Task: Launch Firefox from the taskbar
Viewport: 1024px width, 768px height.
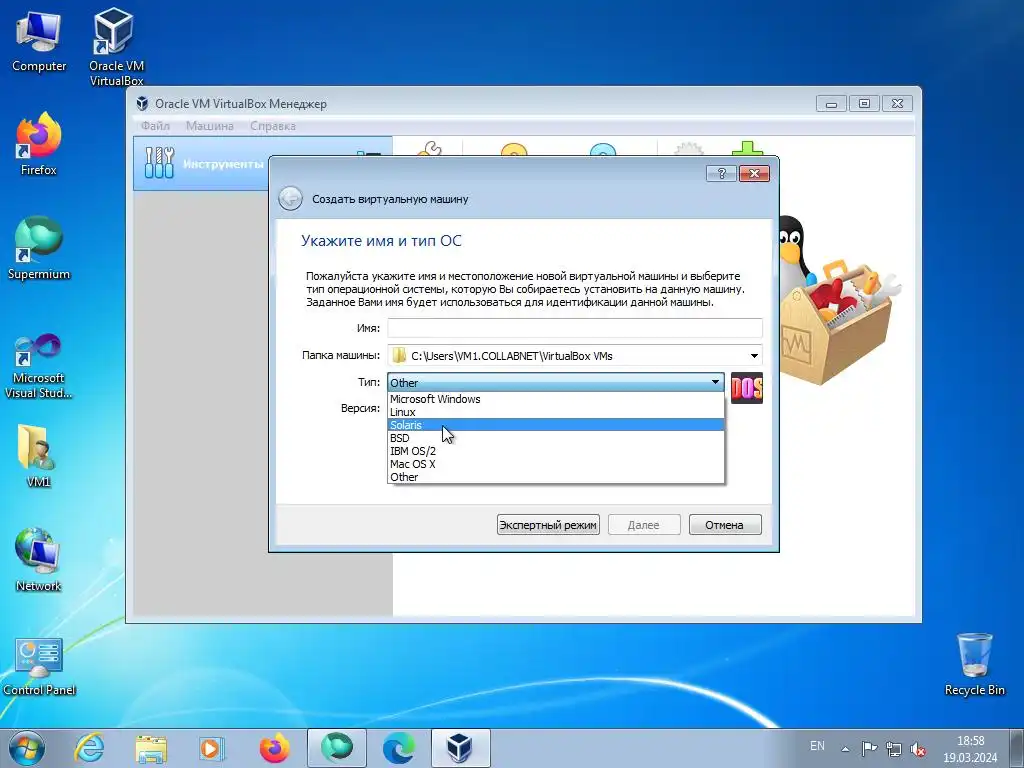Action: pos(274,748)
